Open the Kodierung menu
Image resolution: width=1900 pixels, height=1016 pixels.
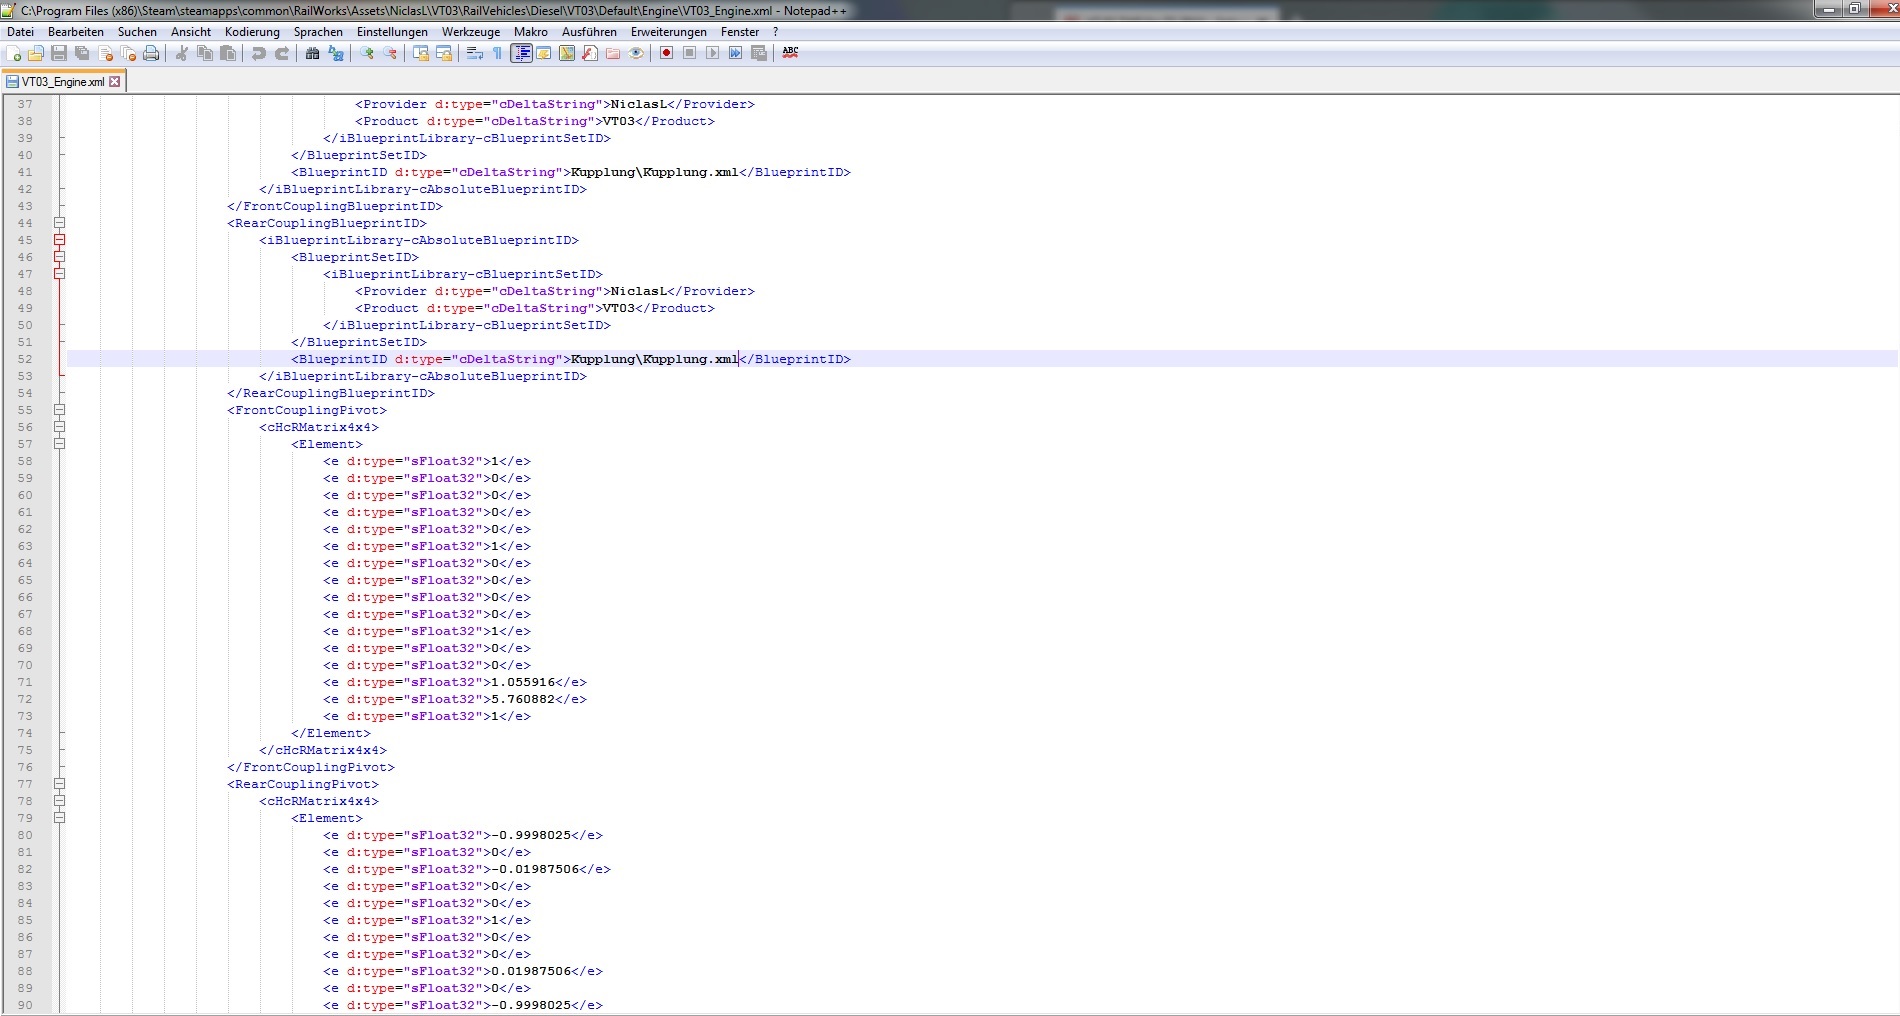point(252,32)
